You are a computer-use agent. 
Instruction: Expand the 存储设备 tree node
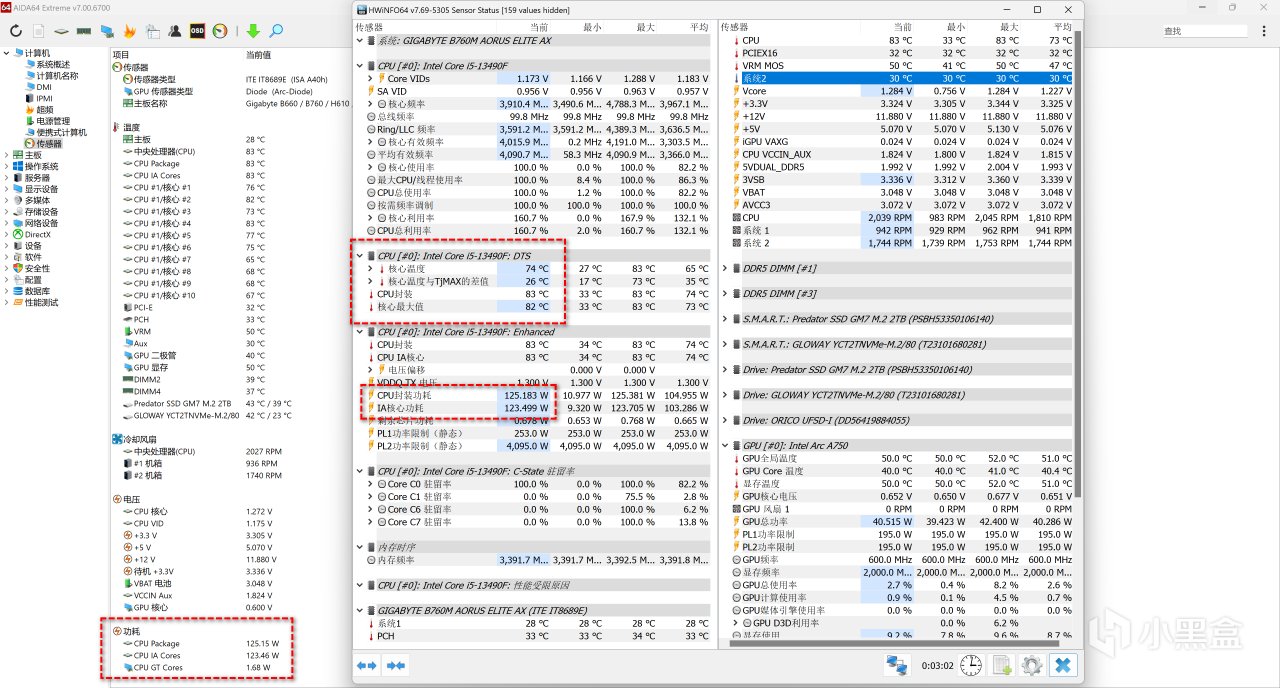tap(7, 212)
